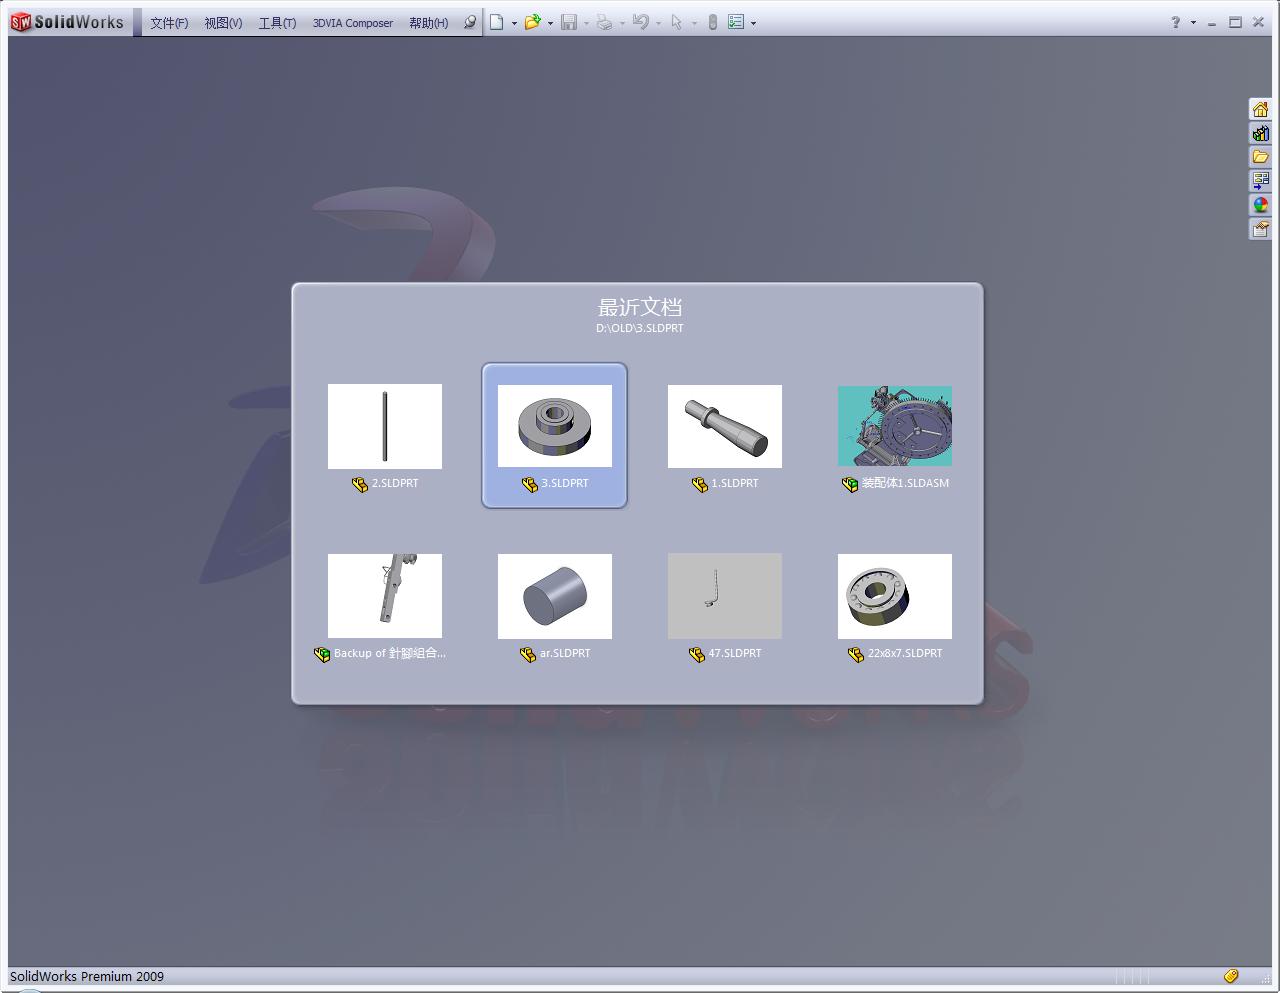Screen dimensions: 1280x993
Task: Click the assembly icon beside 装配体1.SLDASM
Action: [850, 484]
